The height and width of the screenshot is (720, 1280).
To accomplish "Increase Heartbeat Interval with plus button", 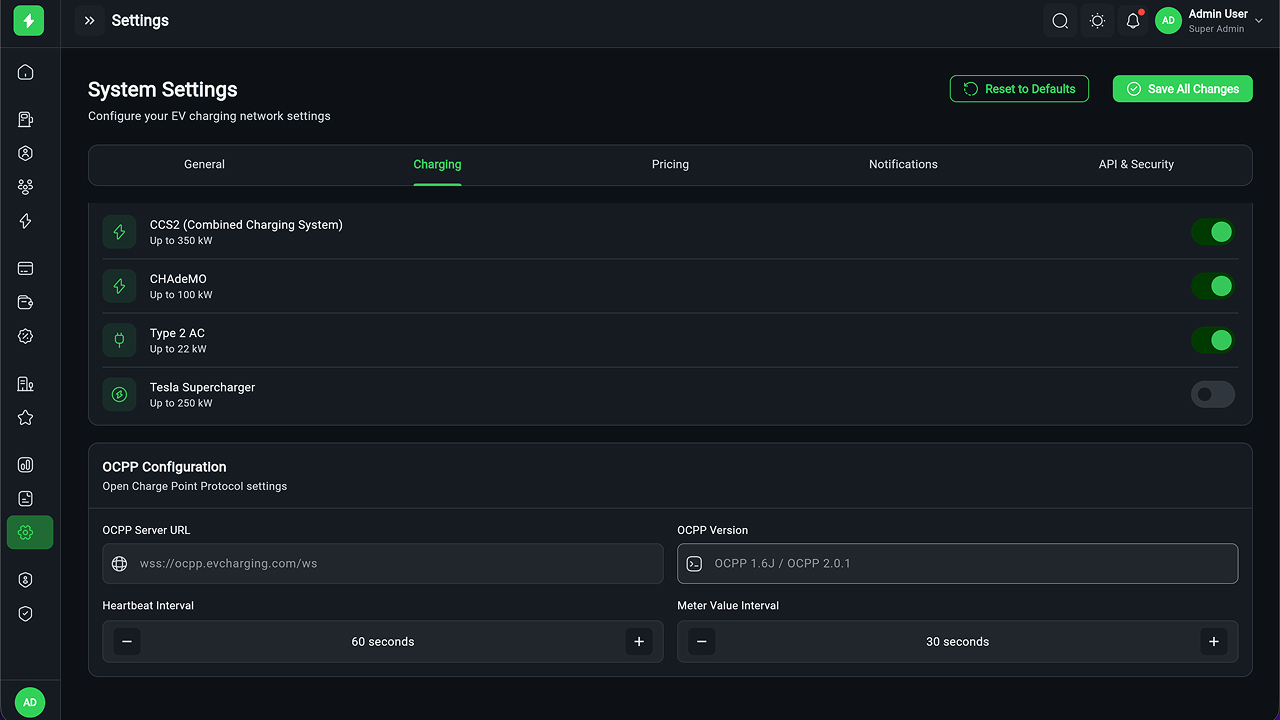I will (x=639, y=642).
